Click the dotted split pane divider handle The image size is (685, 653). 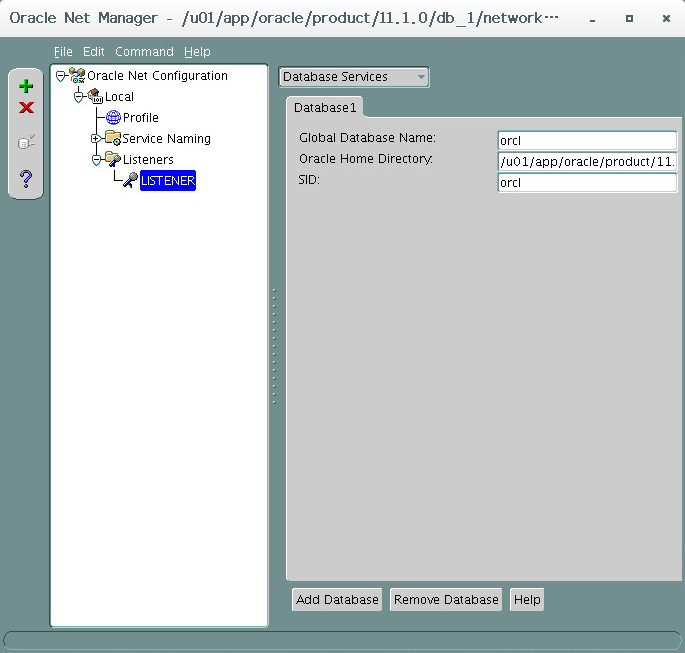[274, 346]
